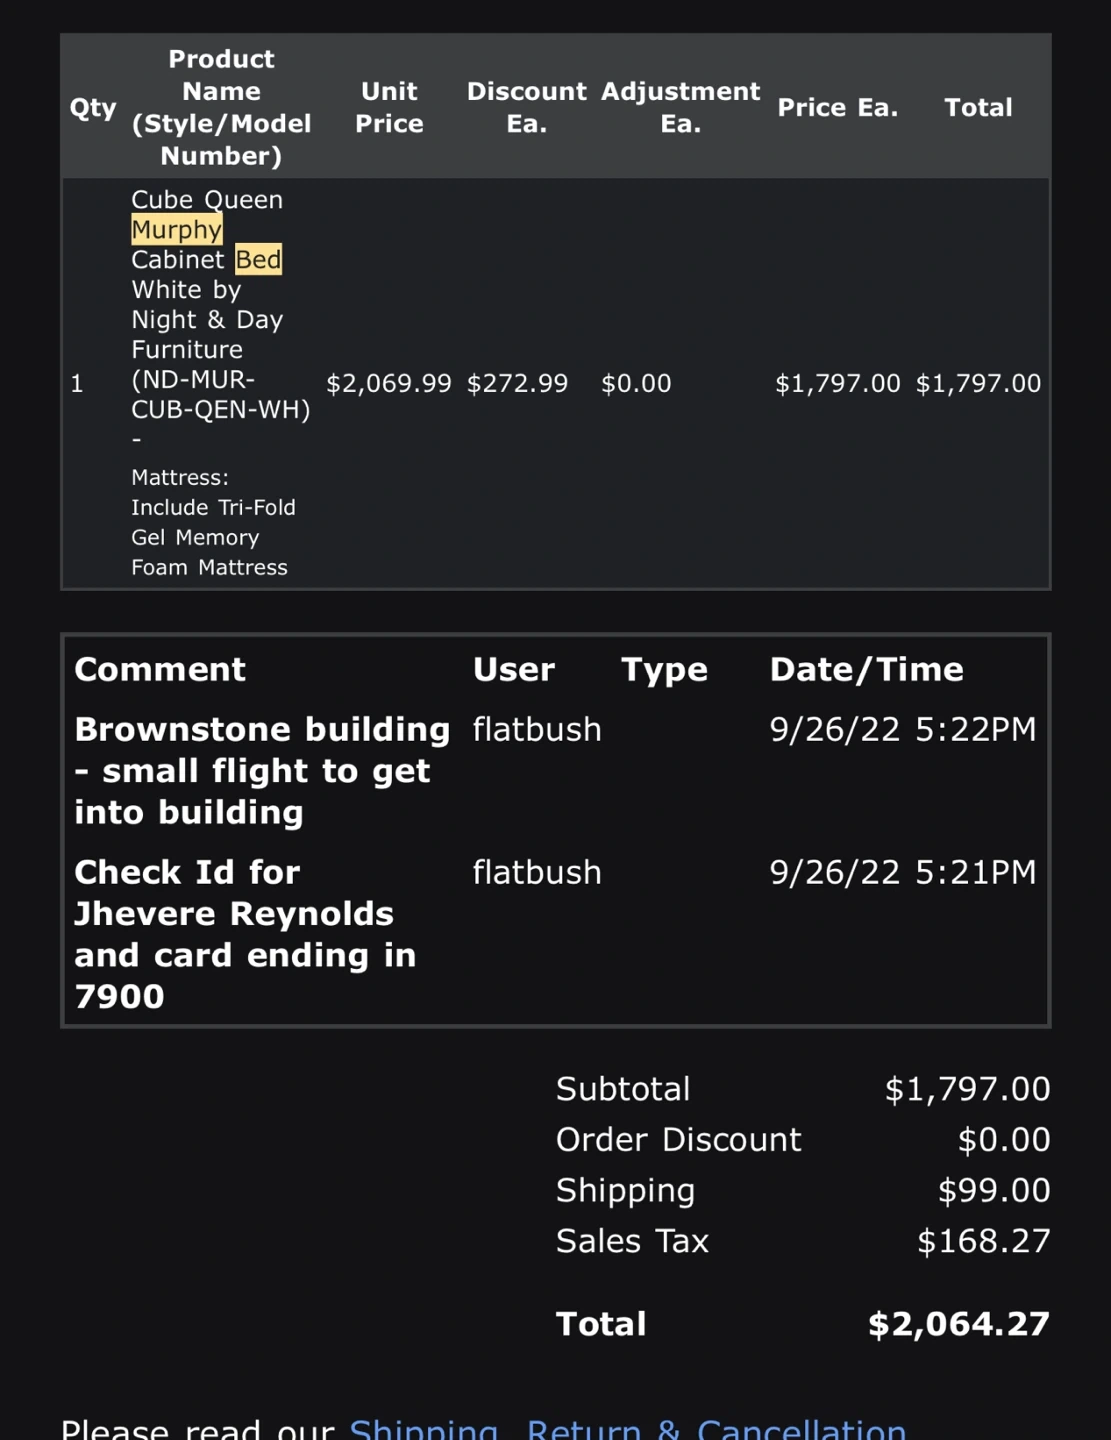Click the Product Name column header

point(221,107)
